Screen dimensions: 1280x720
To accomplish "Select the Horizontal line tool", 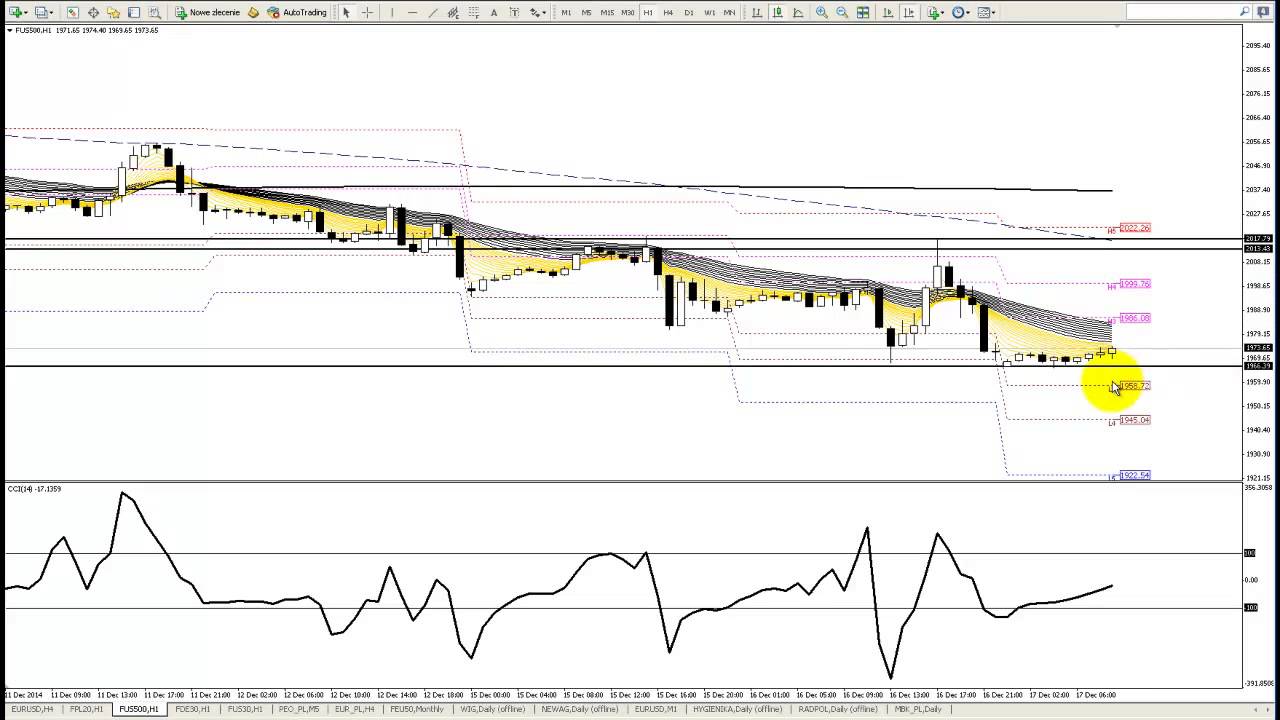I will [412, 12].
